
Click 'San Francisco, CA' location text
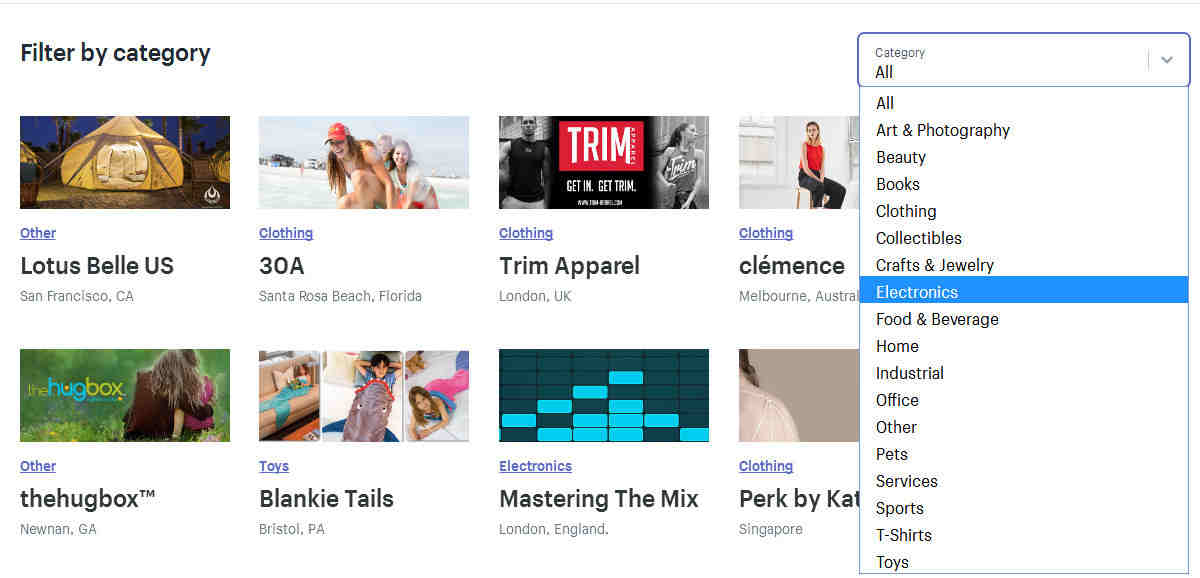click(77, 296)
